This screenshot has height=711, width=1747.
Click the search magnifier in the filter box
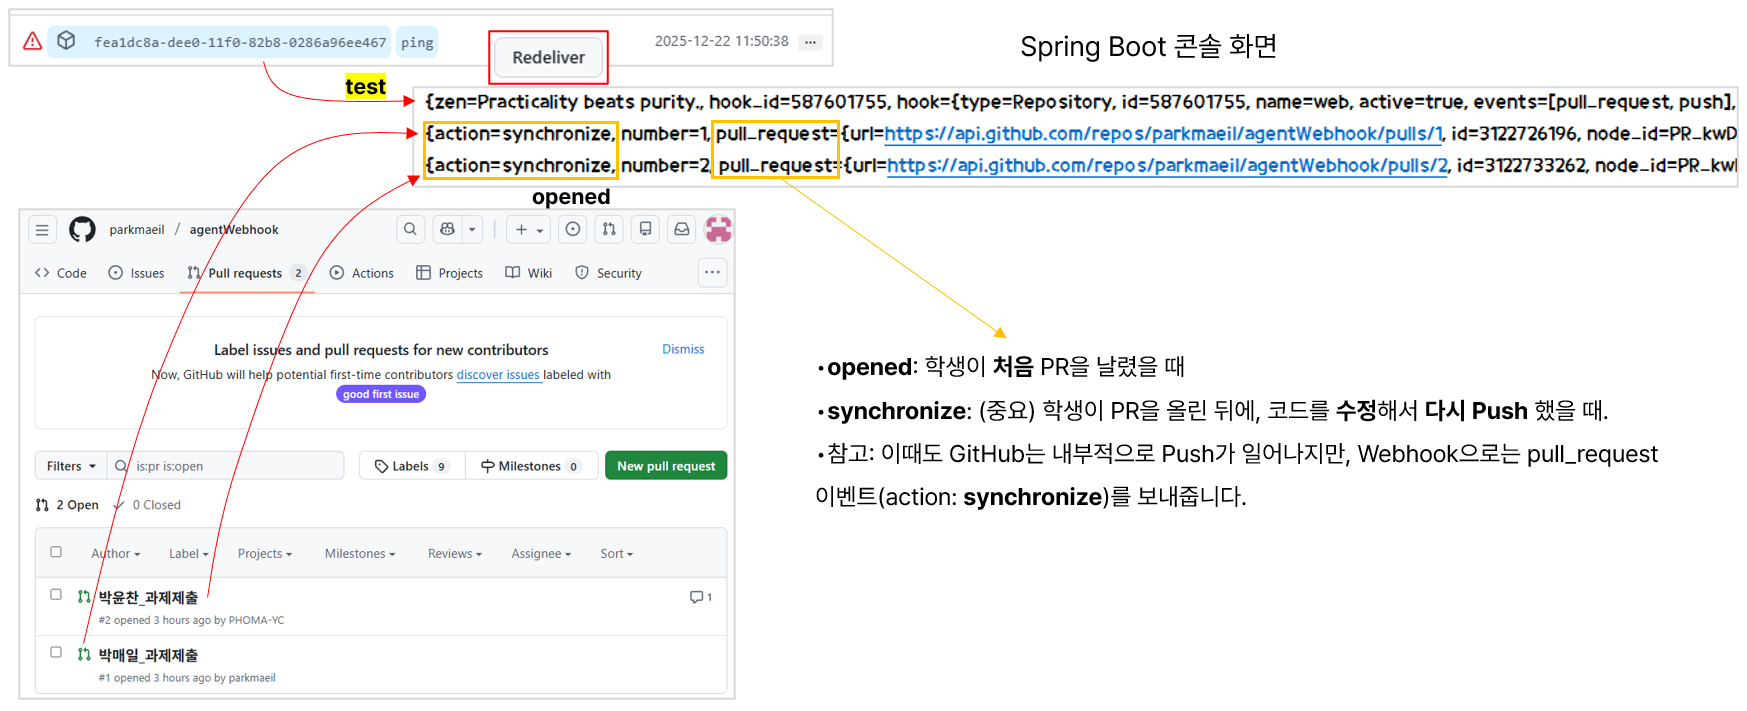[121, 466]
